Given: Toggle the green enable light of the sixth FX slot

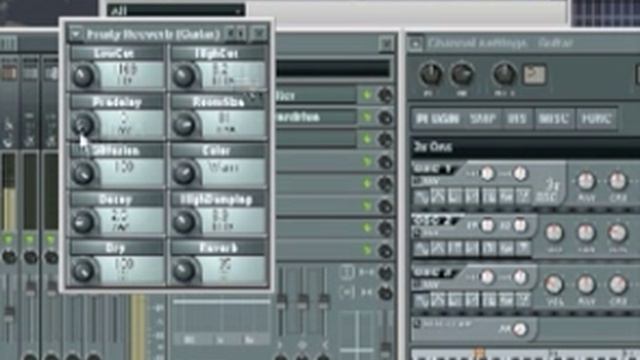Looking at the screenshot, I should (x=367, y=206).
